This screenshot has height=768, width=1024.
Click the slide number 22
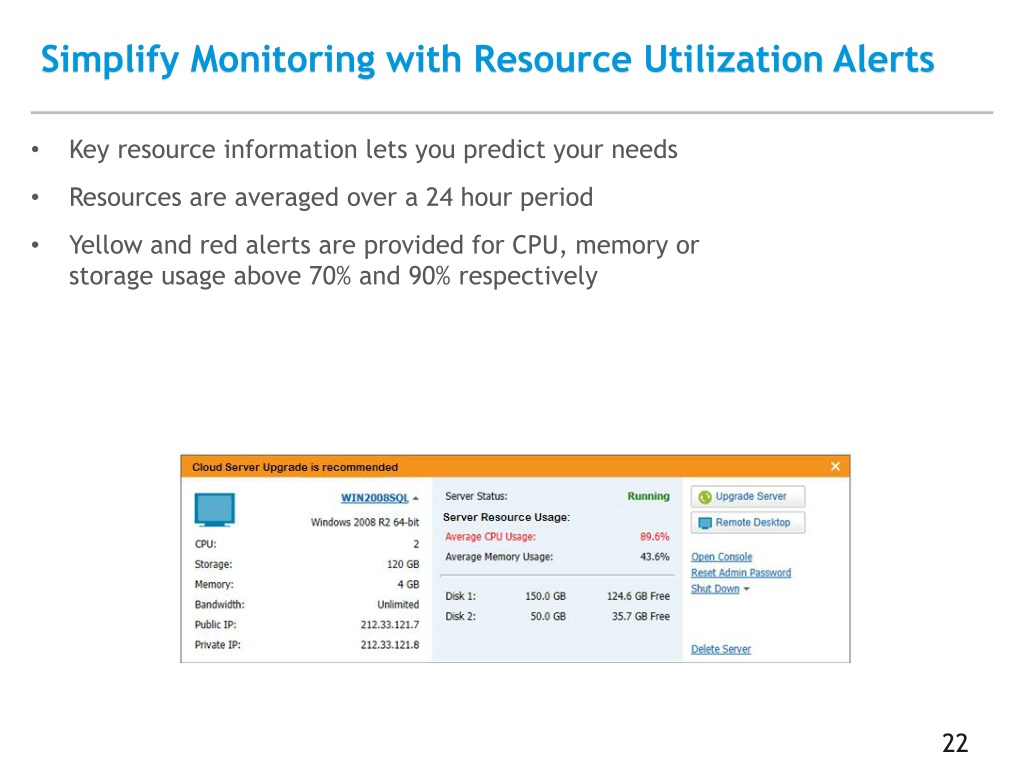(955, 743)
